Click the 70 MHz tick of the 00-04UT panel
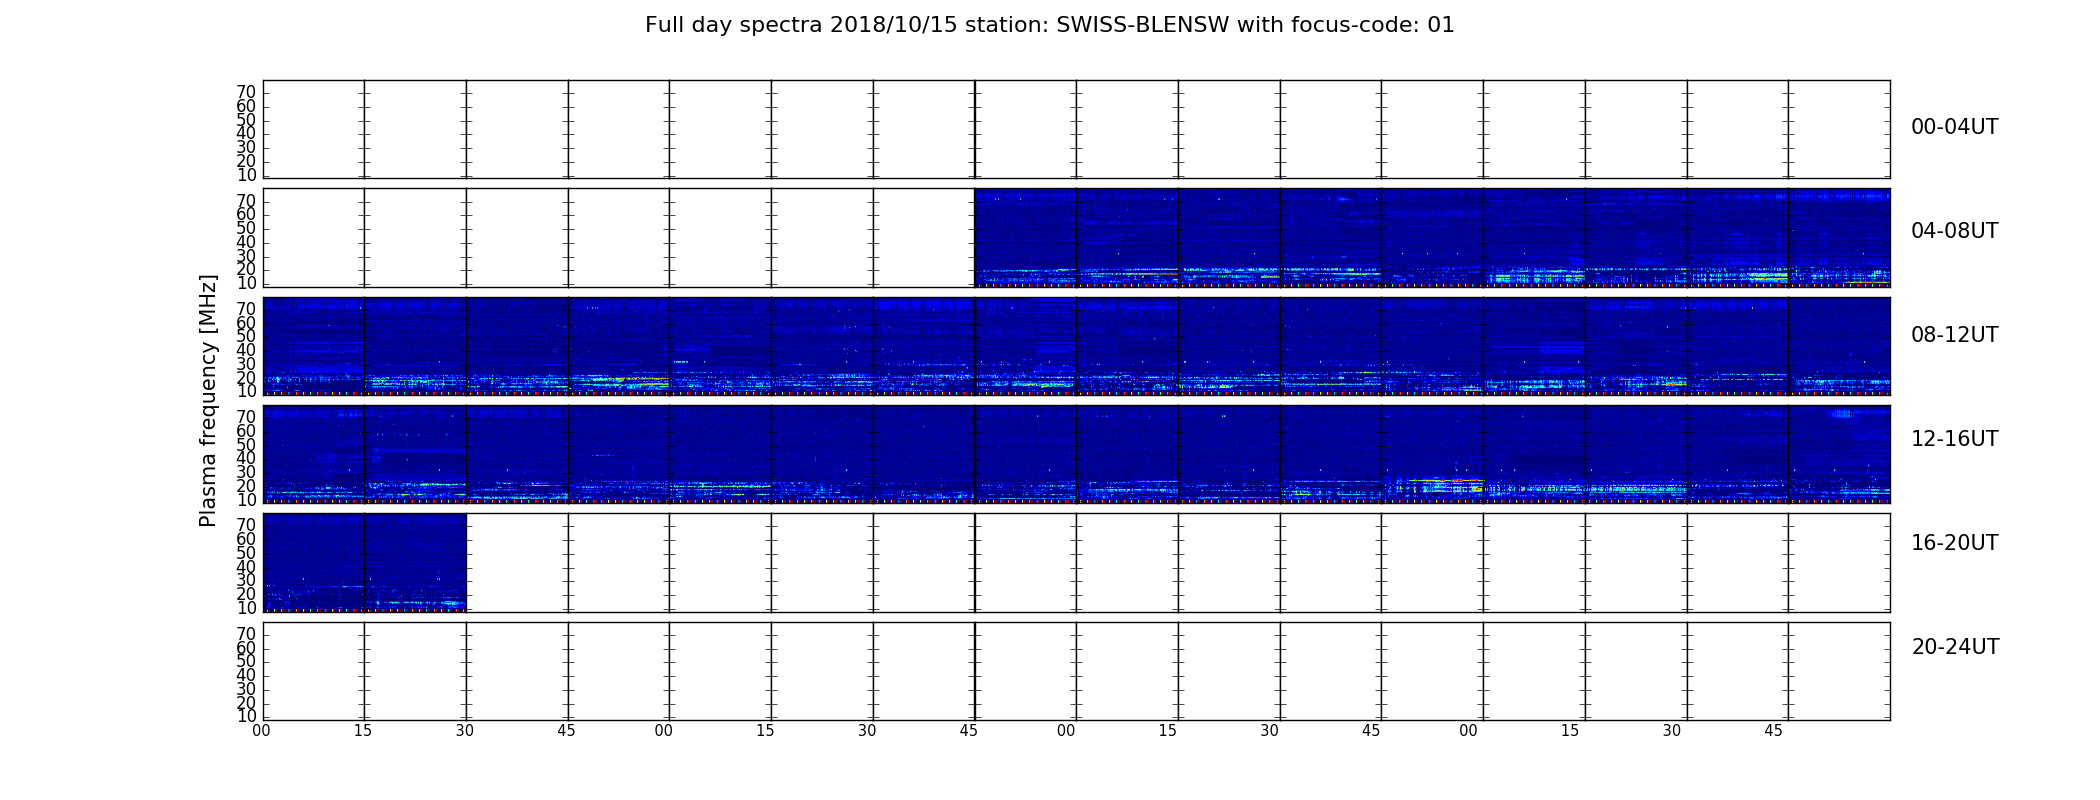The width and height of the screenshot is (2100, 800). click(246, 92)
